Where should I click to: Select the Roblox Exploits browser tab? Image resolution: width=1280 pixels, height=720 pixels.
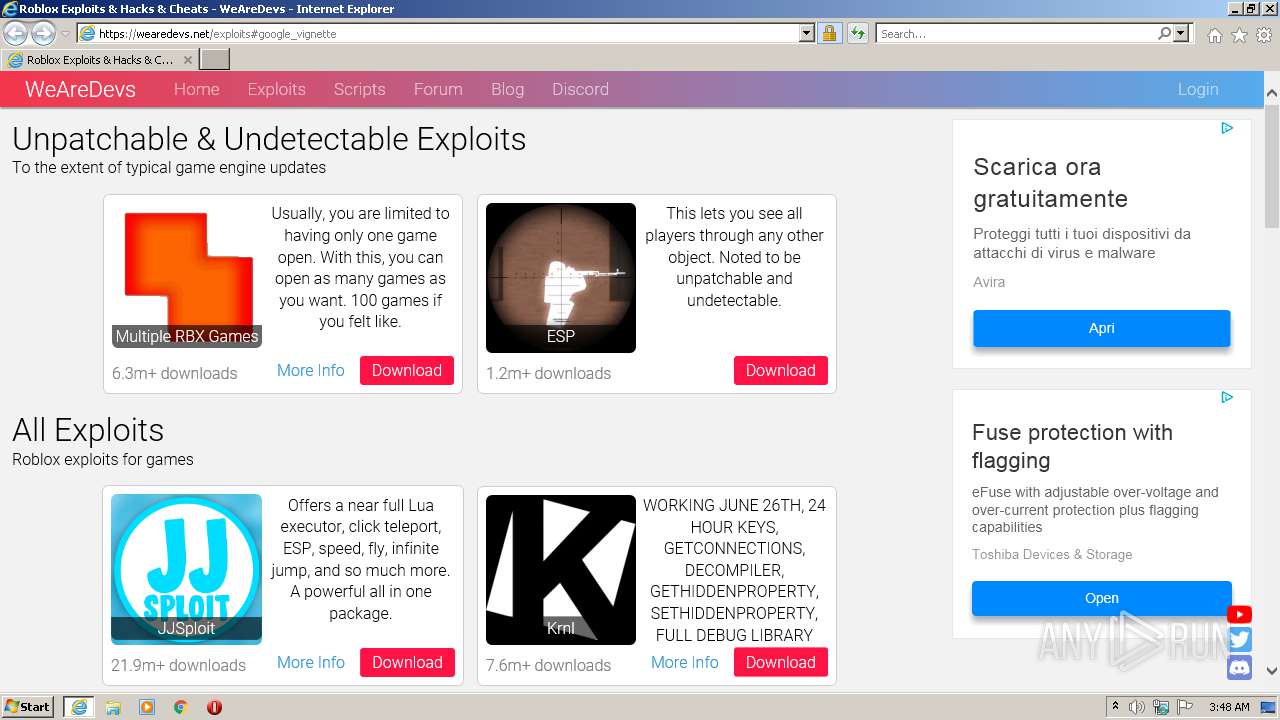click(x=99, y=60)
